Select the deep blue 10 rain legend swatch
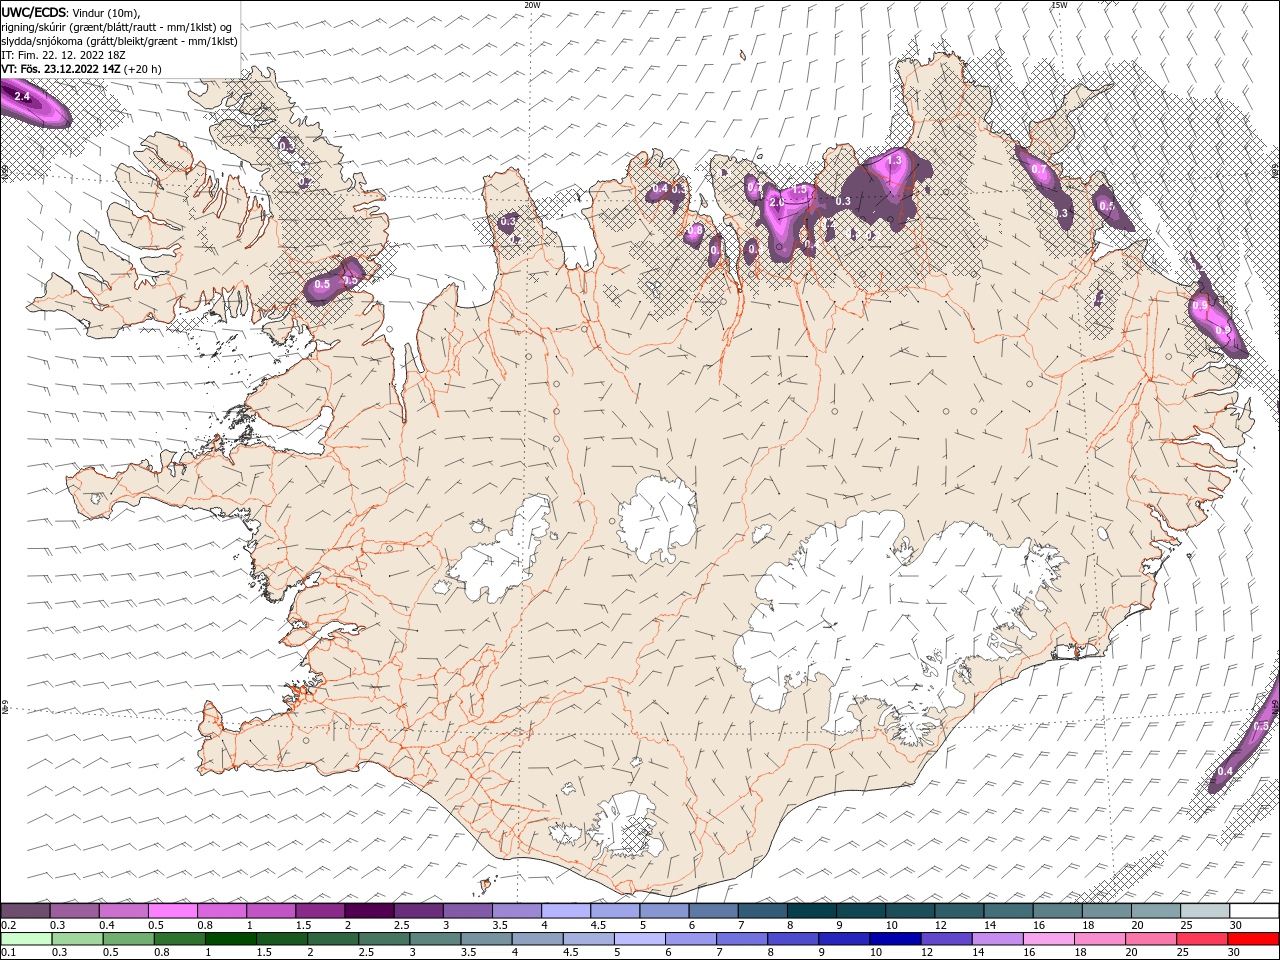This screenshot has height=960, width=1280. coord(896,939)
